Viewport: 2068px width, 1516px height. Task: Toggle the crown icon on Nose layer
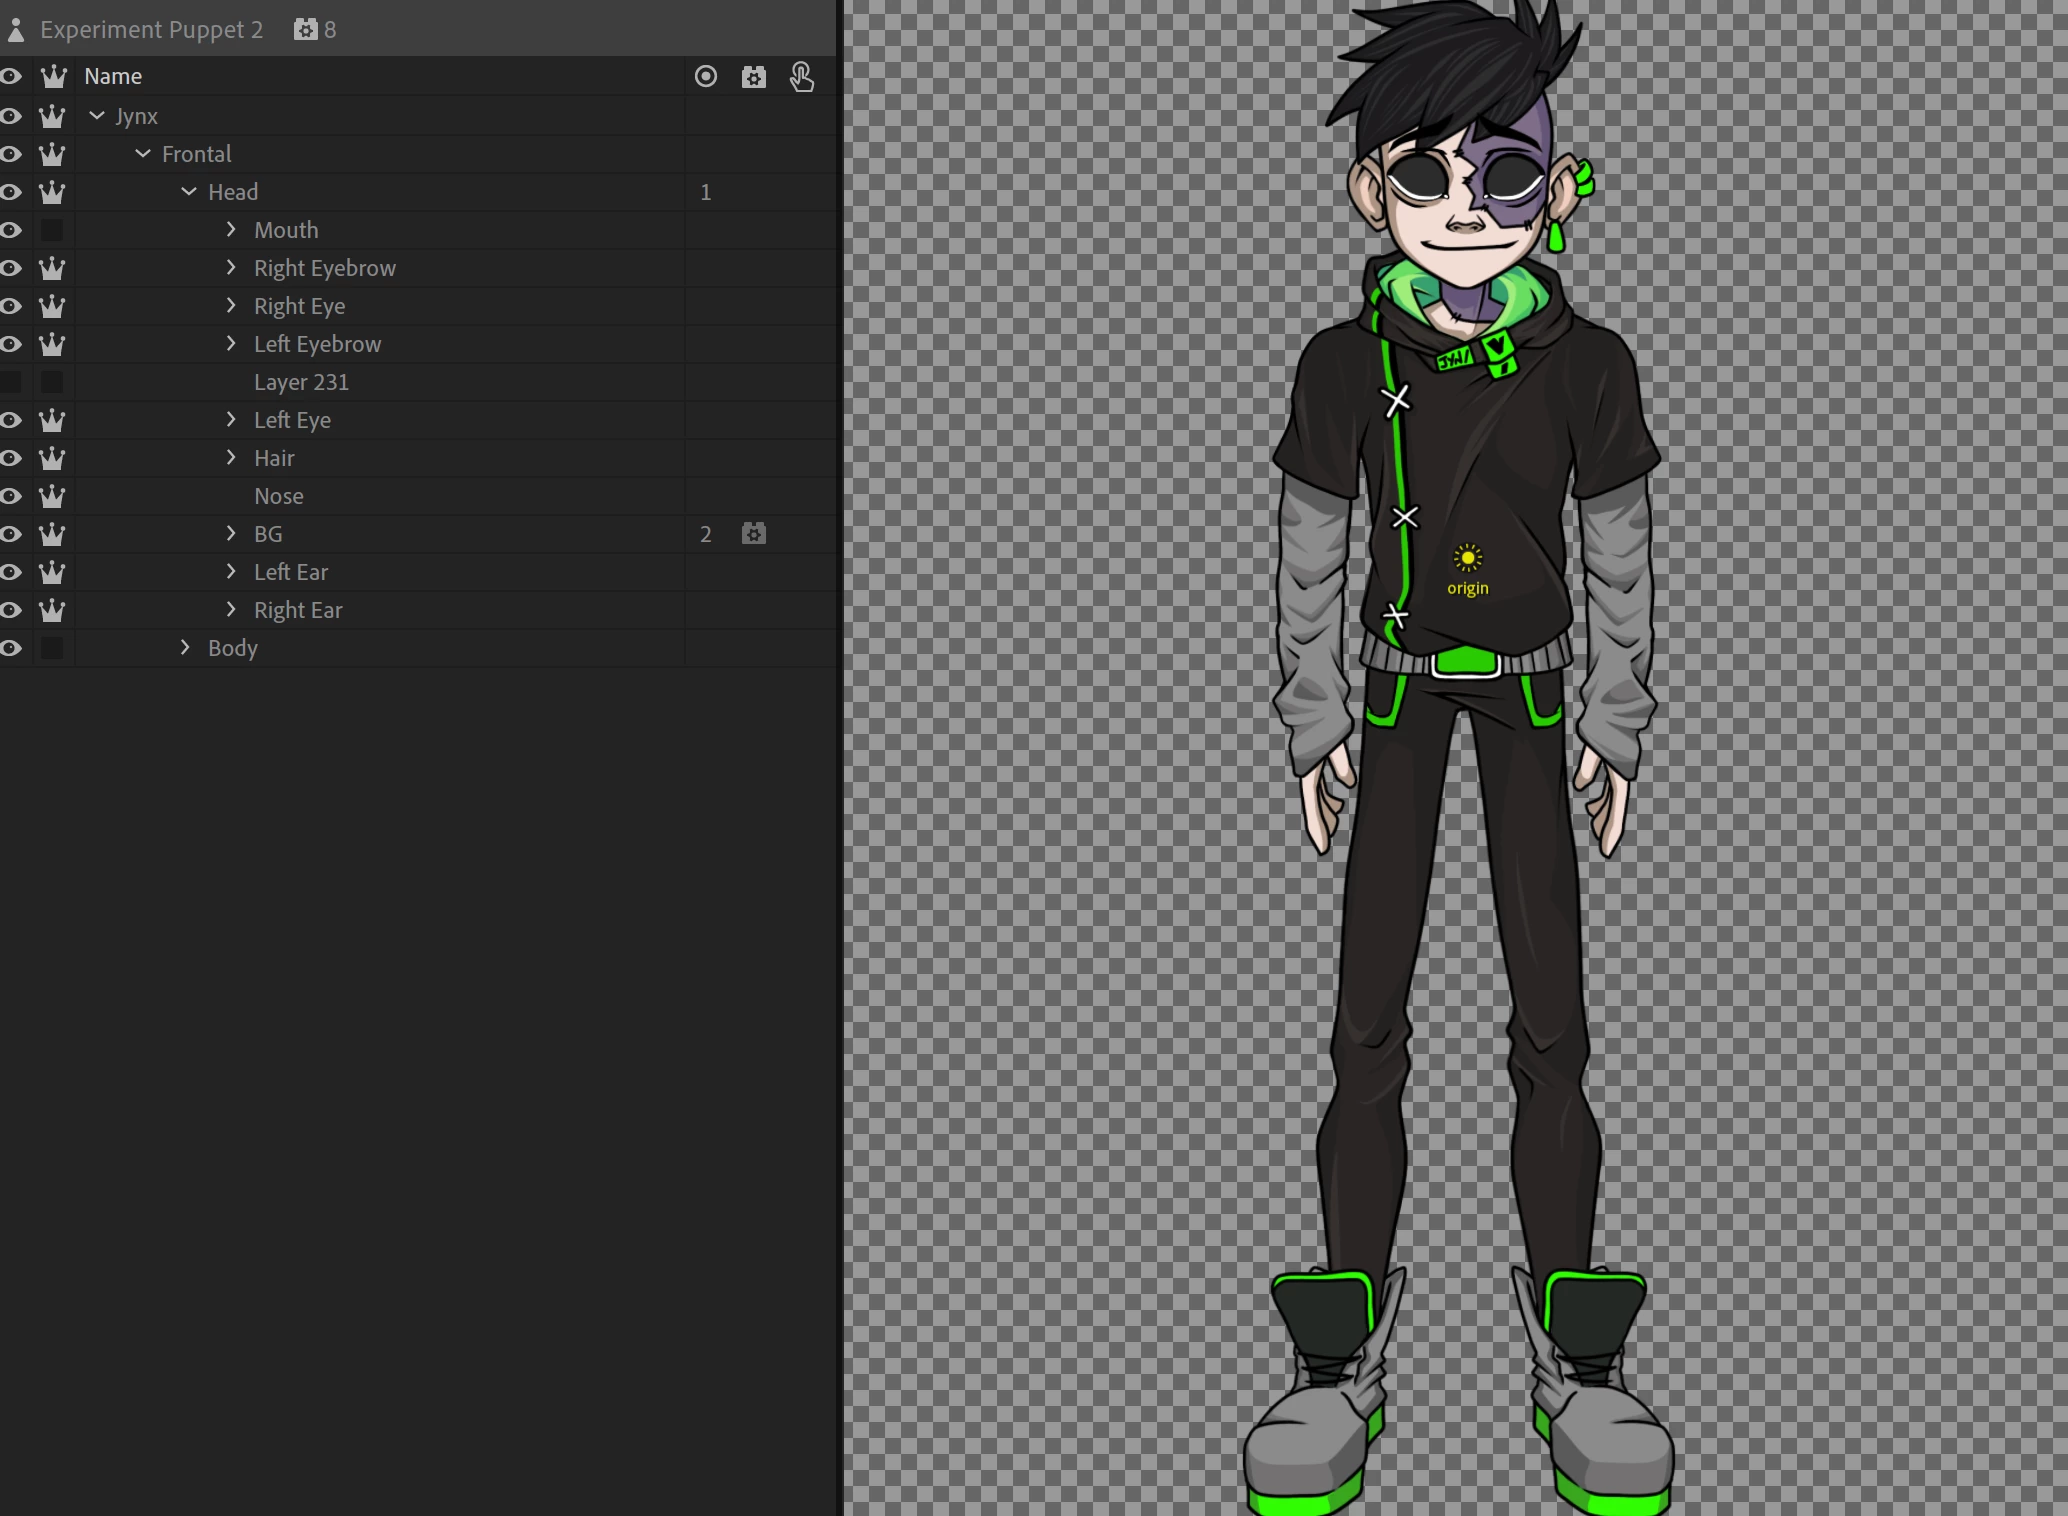click(x=52, y=496)
